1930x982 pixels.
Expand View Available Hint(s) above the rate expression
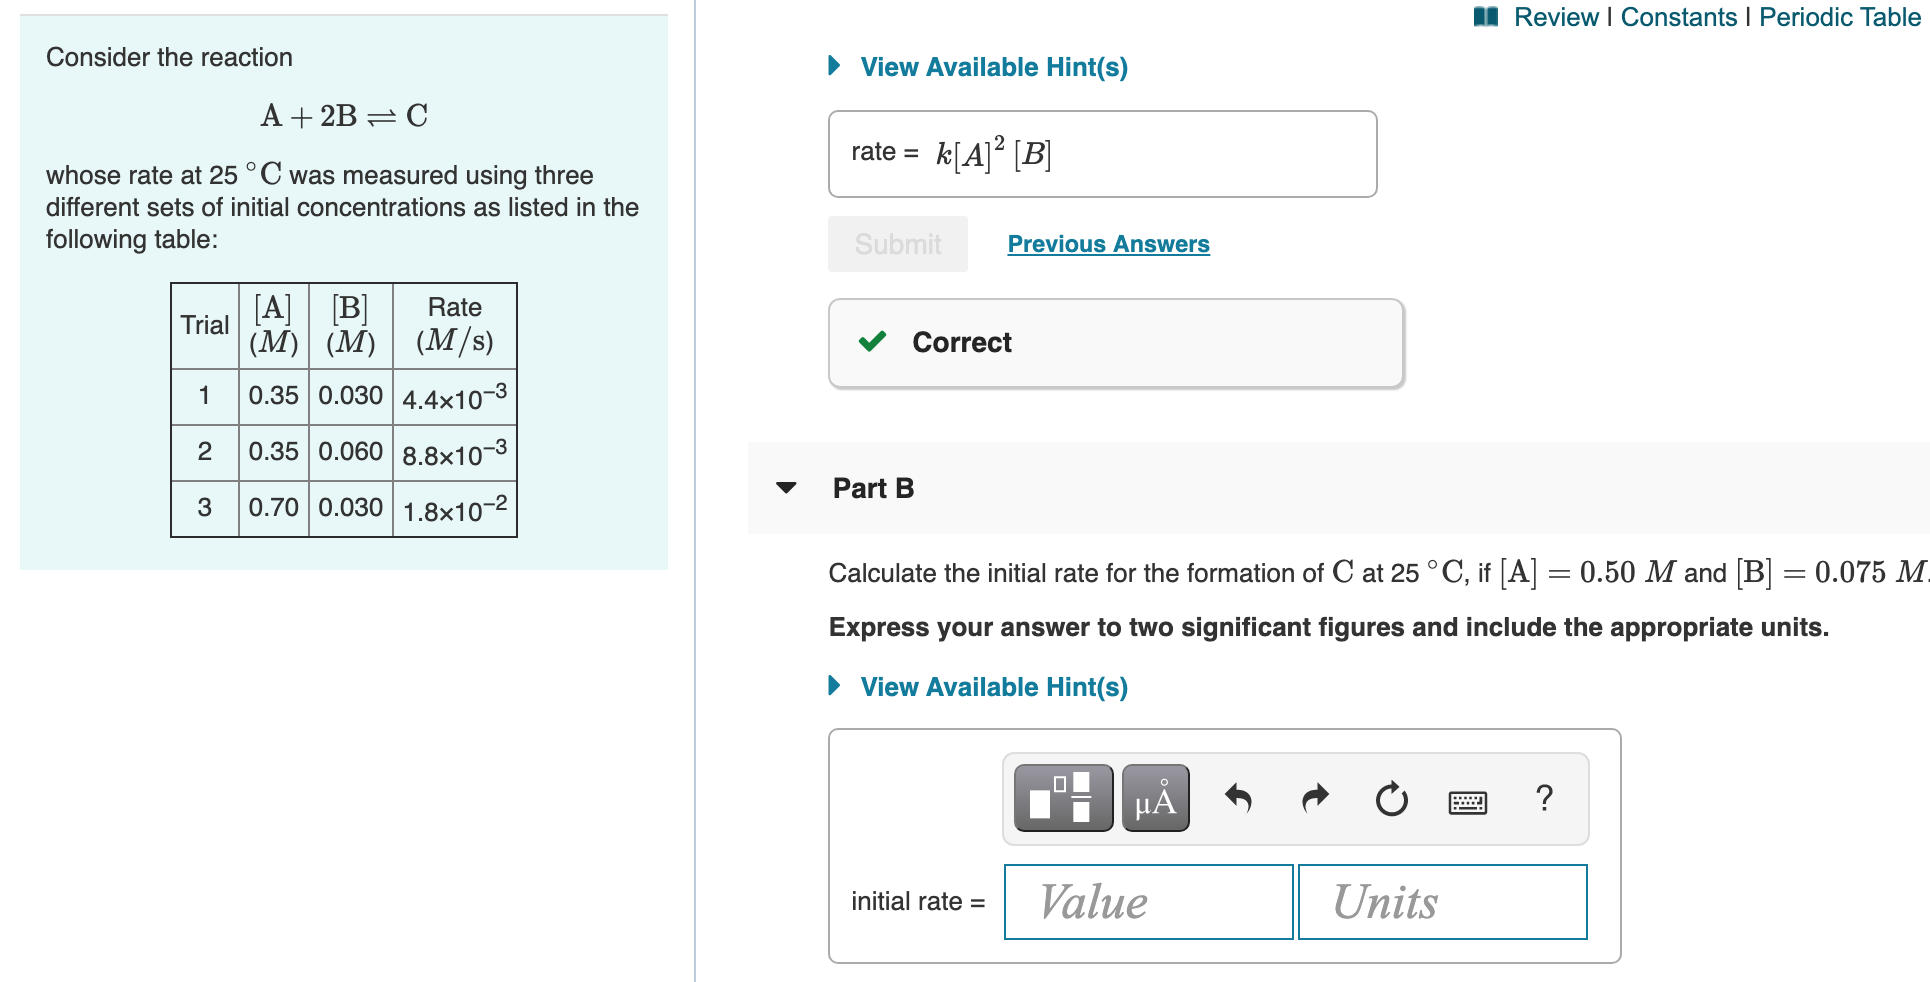click(993, 66)
